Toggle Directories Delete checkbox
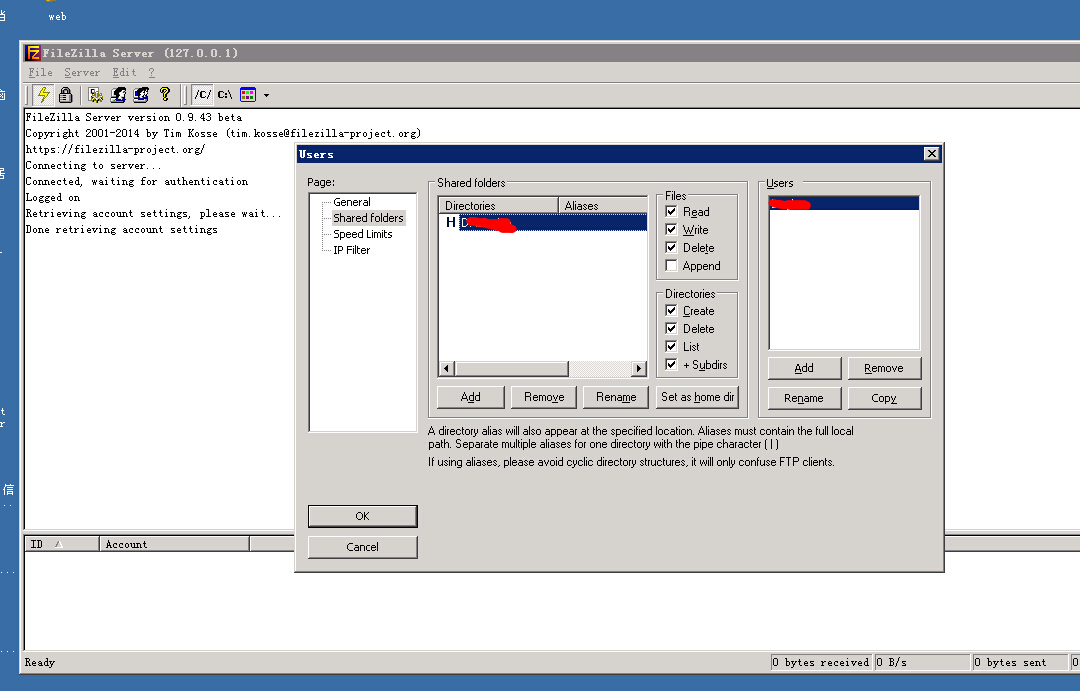Image resolution: width=1080 pixels, height=691 pixels. click(672, 329)
